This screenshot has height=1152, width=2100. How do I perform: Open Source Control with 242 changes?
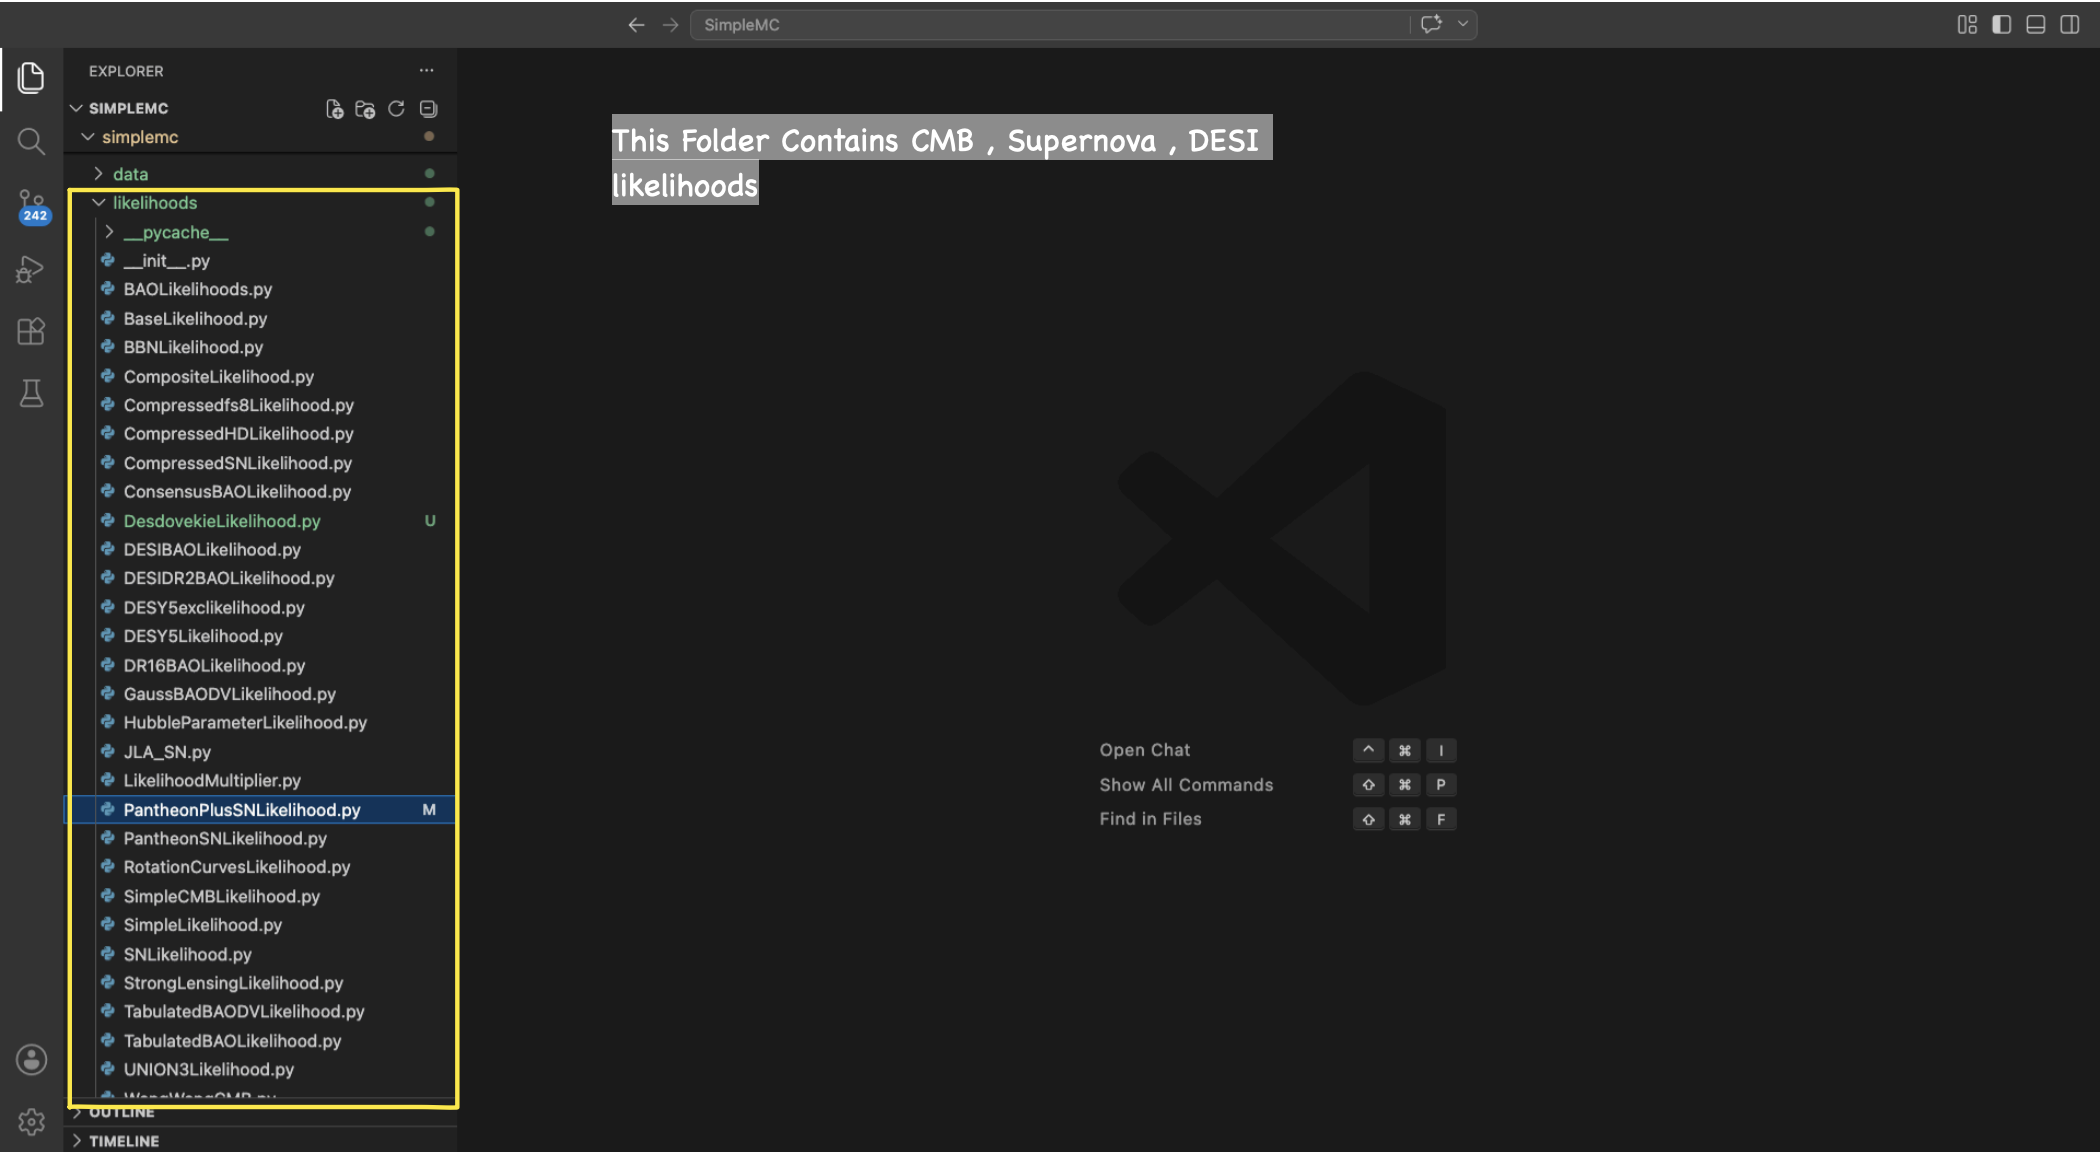[x=31, y=206]
